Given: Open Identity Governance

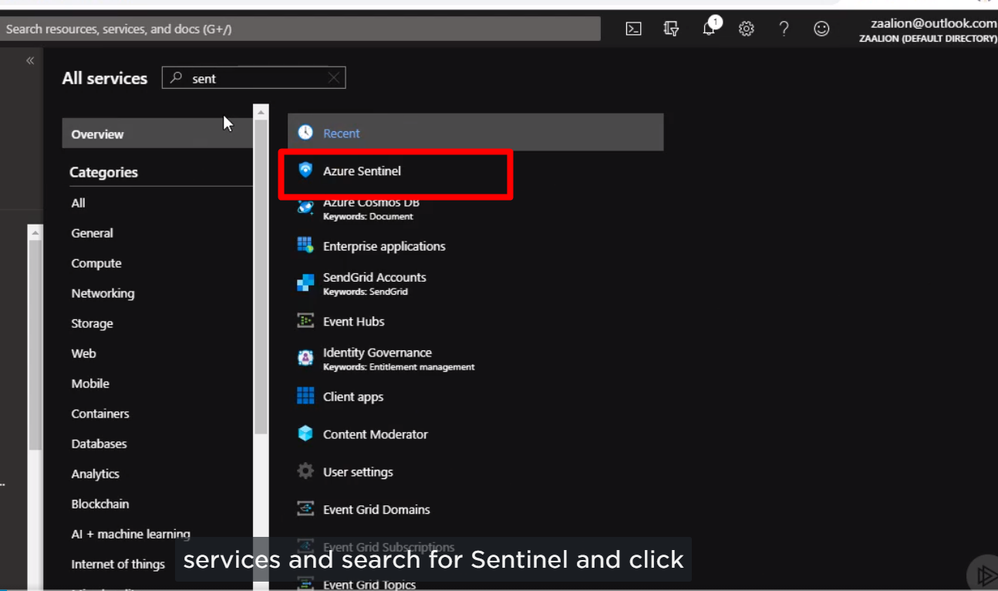Looking at the screenshot, I should [377, 352].
